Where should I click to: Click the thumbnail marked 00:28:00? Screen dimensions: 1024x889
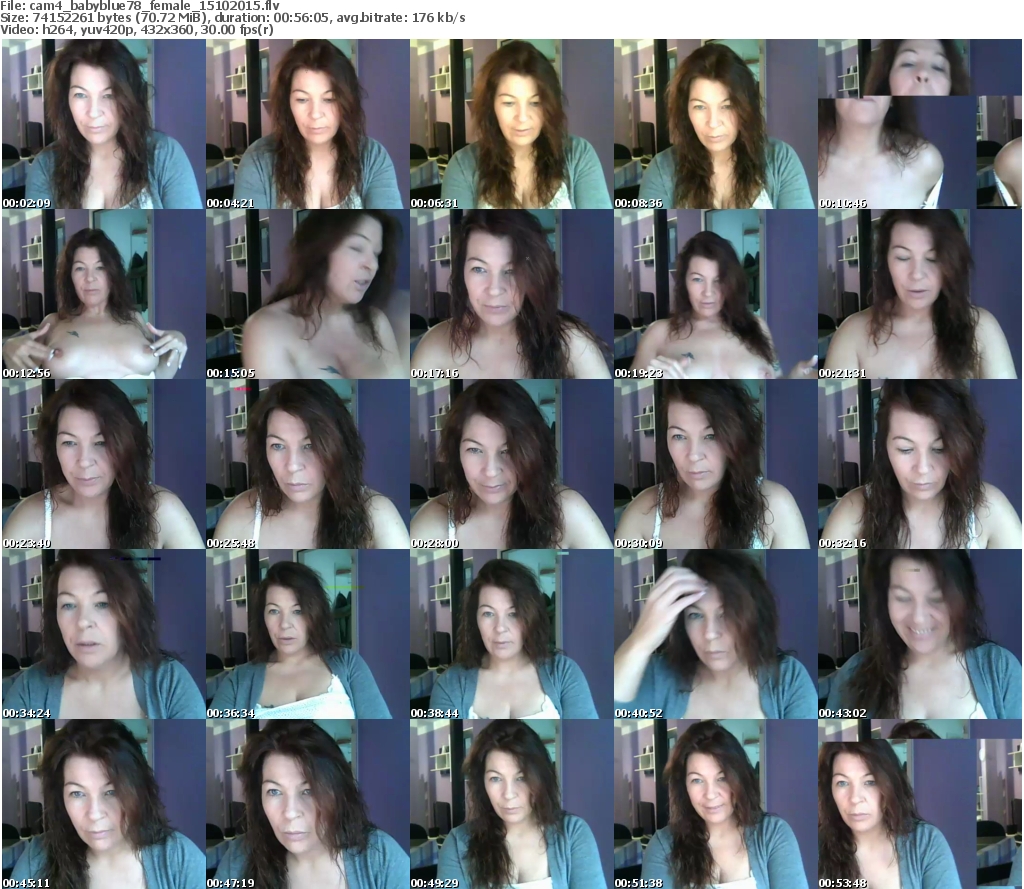pos(511,464)
